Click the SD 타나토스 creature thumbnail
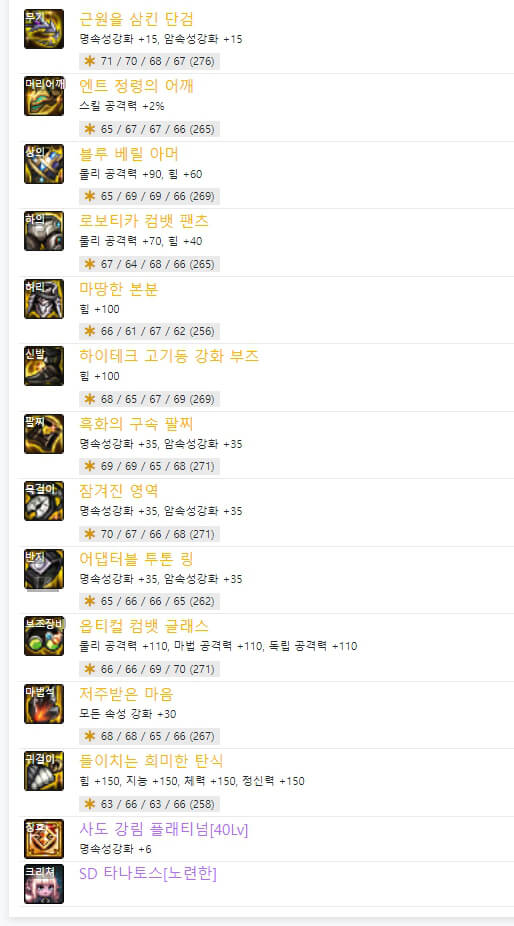This screenshot has width=514, height=926. 44,884
